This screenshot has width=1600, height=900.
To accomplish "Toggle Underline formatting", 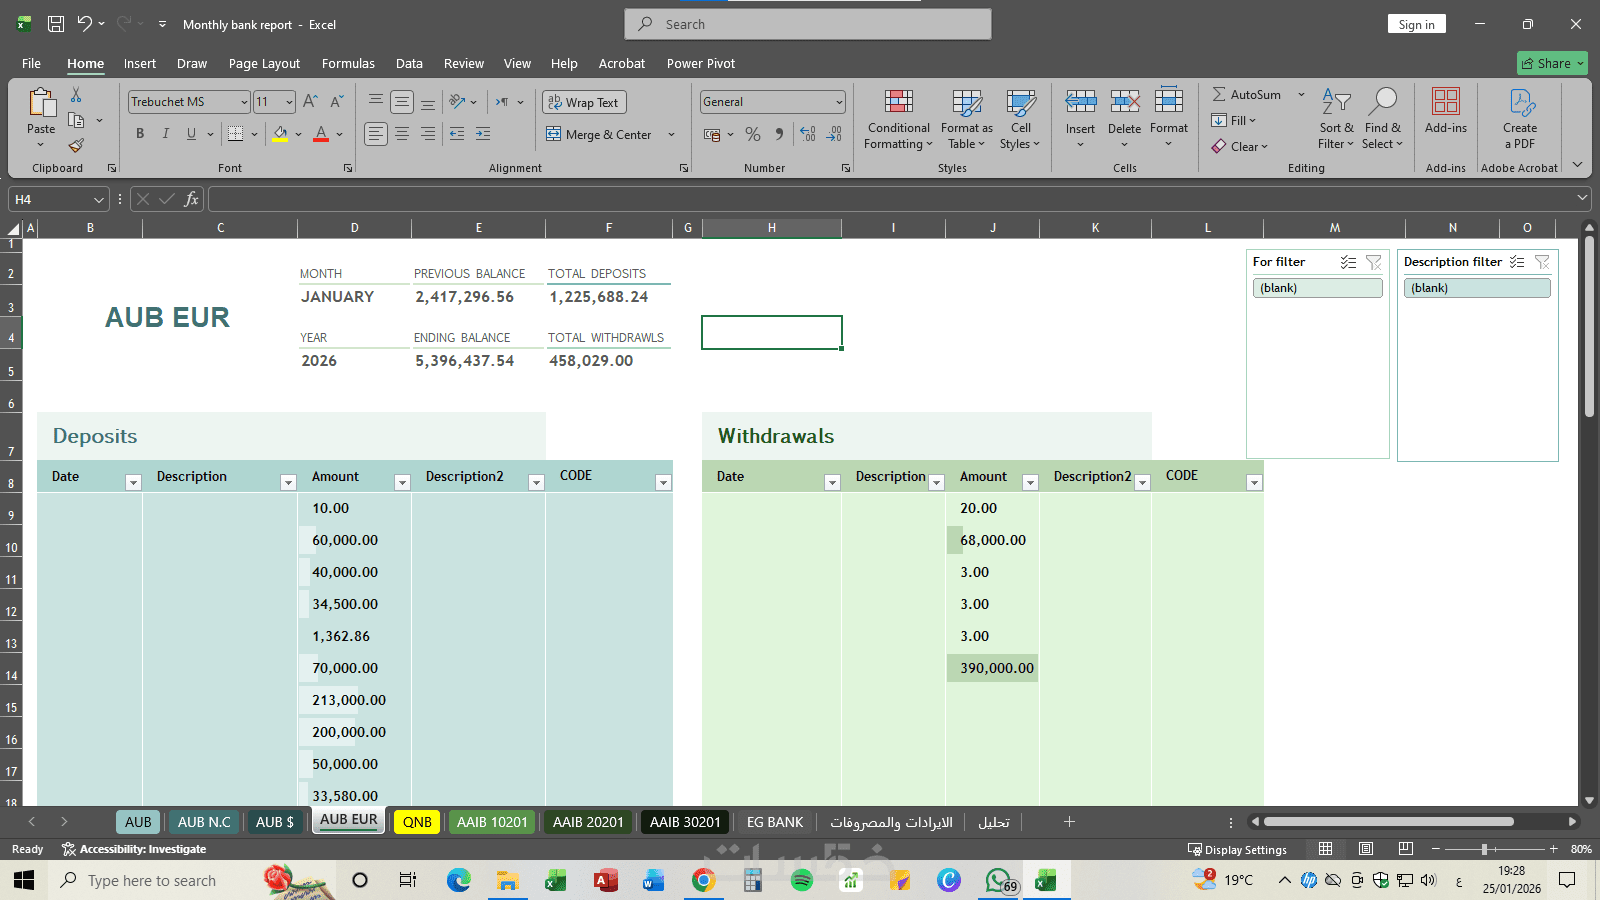I will (x=191, y=134).
